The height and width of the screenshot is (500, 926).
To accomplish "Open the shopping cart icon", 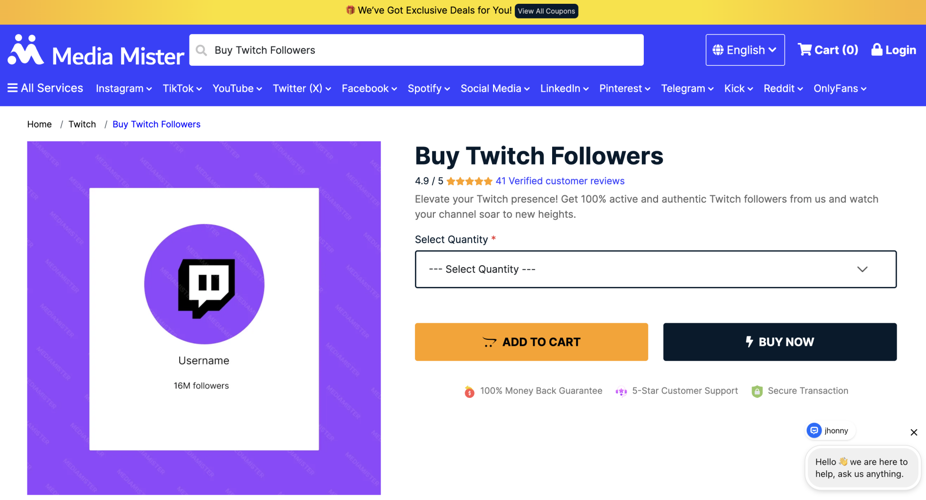I will pos(804,50).
